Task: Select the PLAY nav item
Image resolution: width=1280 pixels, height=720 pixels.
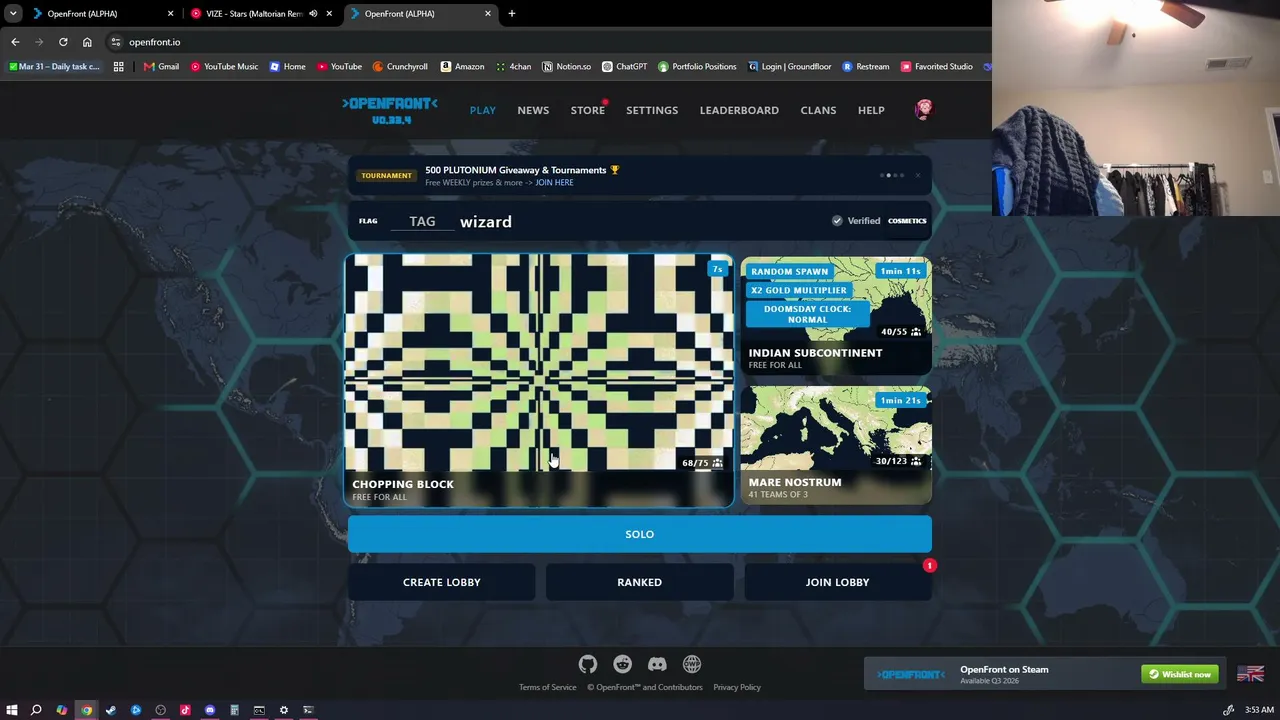Action: coord(483,110)
